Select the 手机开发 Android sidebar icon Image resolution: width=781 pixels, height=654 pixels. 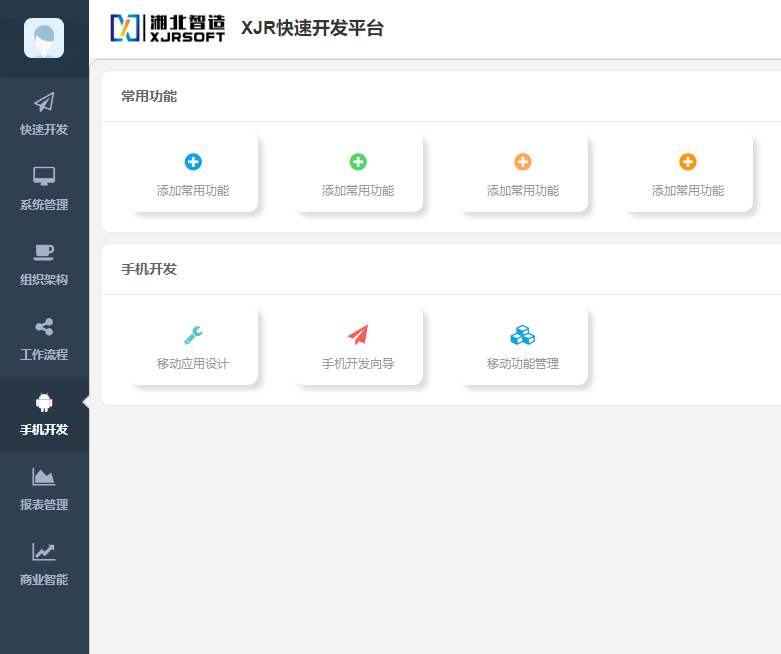44,402
